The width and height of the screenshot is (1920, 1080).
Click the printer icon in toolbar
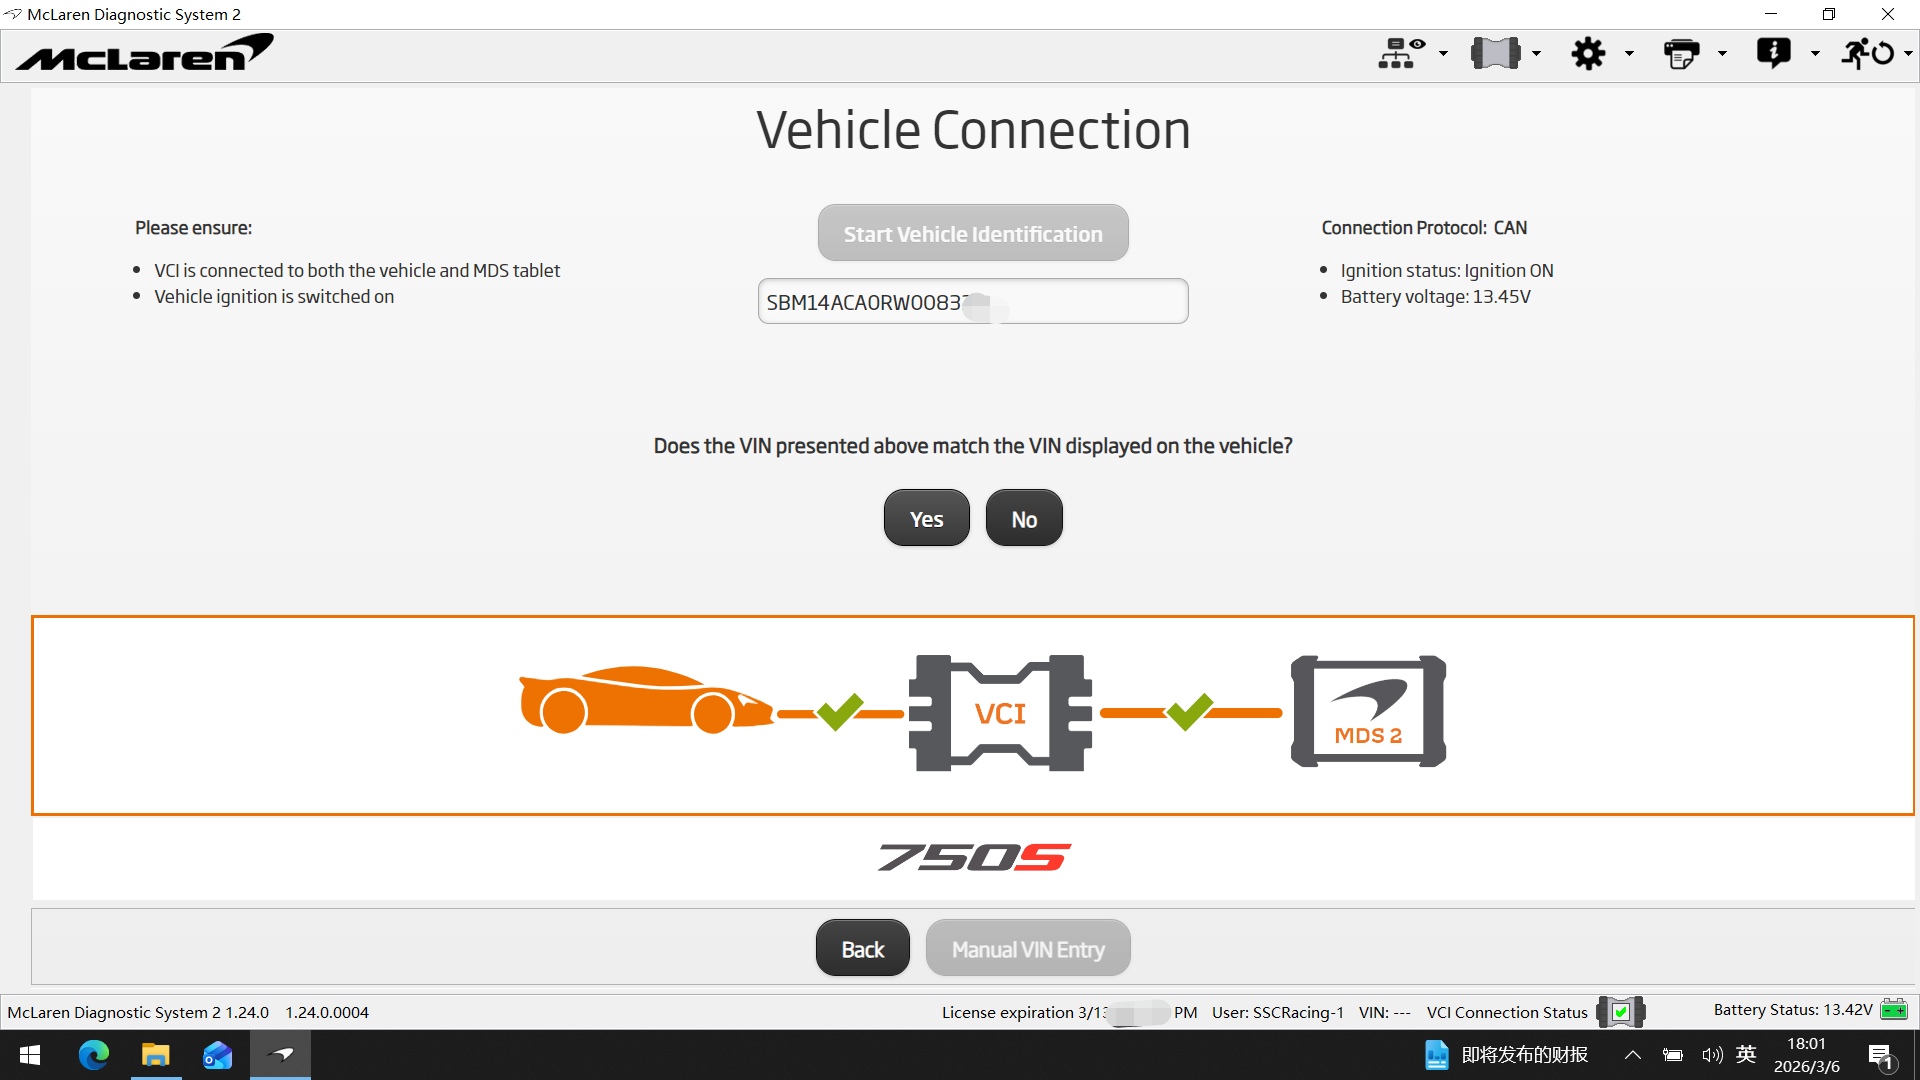(x=1681, y=53)
